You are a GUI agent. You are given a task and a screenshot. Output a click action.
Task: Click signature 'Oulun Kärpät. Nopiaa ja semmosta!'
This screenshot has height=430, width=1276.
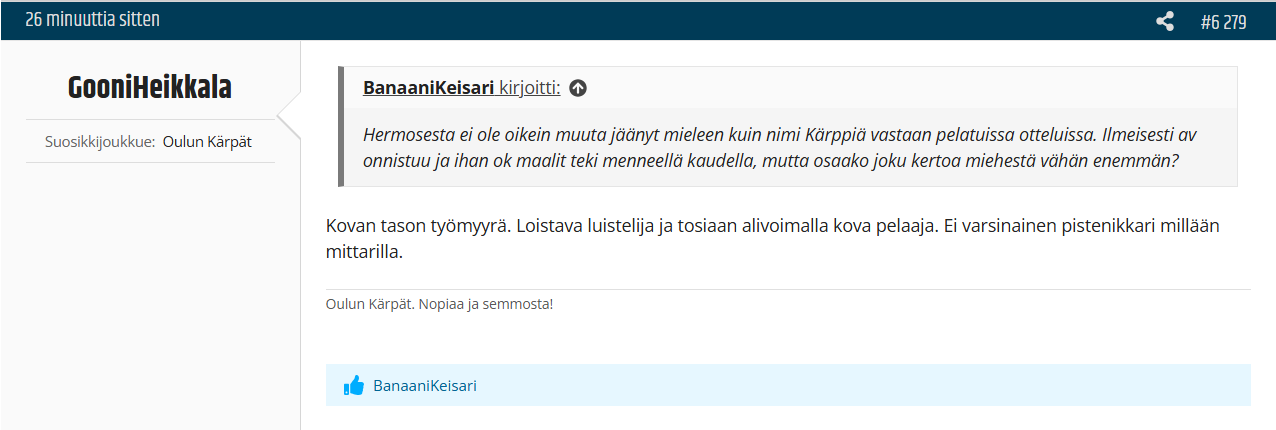click(439, 304)
